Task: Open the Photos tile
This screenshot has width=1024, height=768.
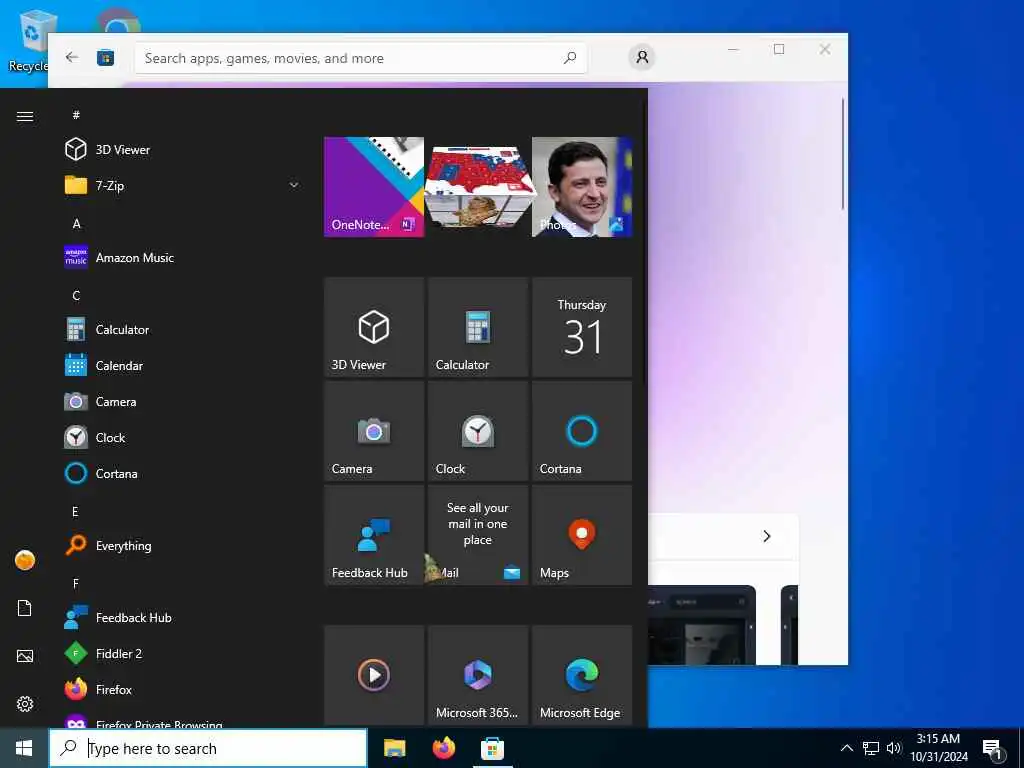Action: (582, 187)
